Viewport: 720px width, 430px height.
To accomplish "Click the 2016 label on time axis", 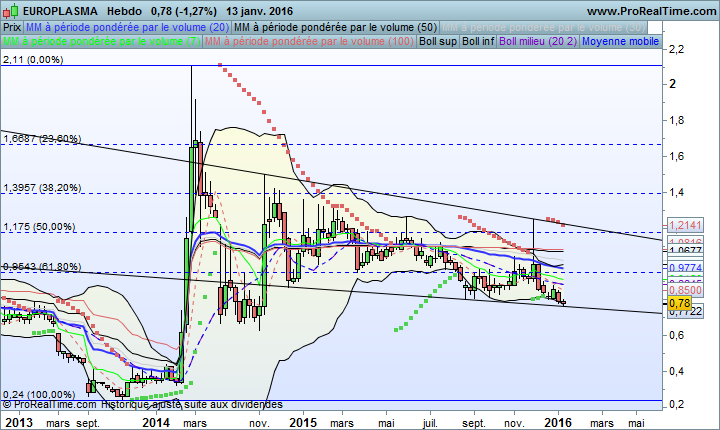I will pos(558,422).
